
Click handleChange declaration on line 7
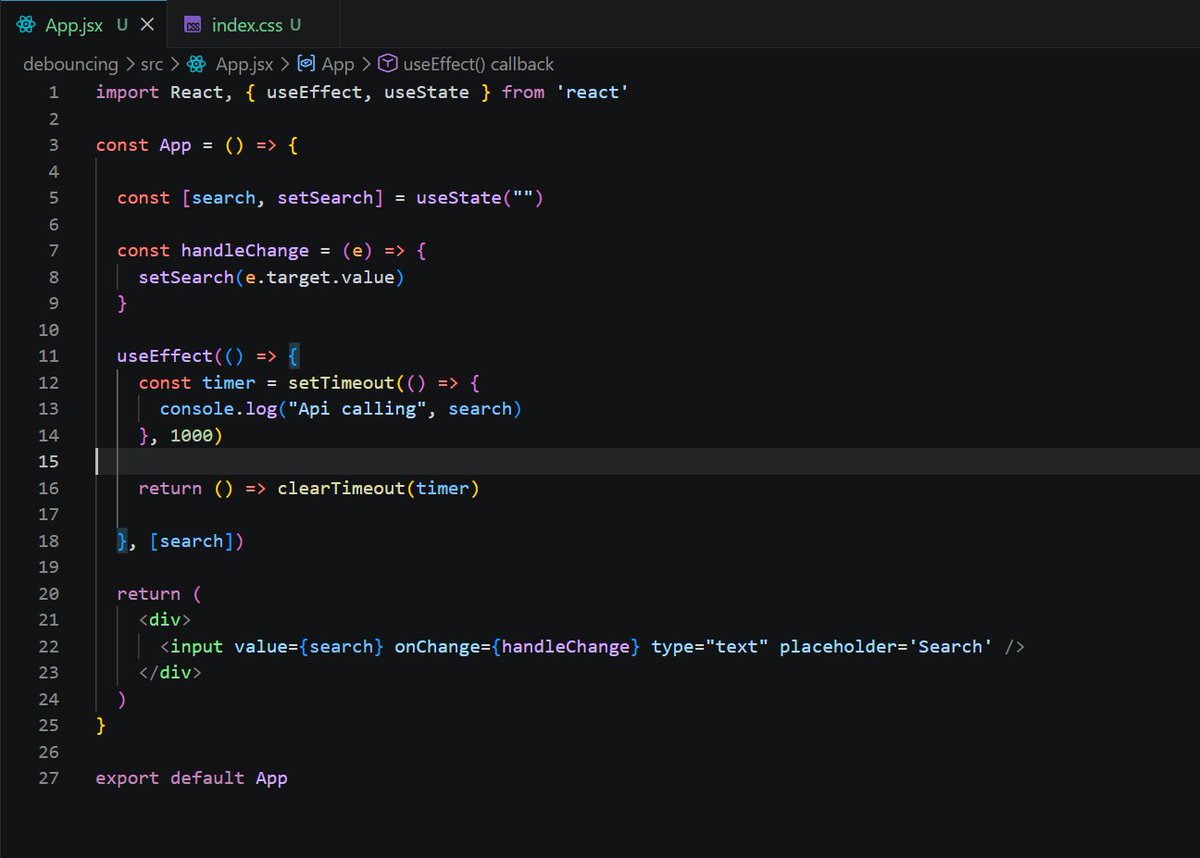point(245,251)
